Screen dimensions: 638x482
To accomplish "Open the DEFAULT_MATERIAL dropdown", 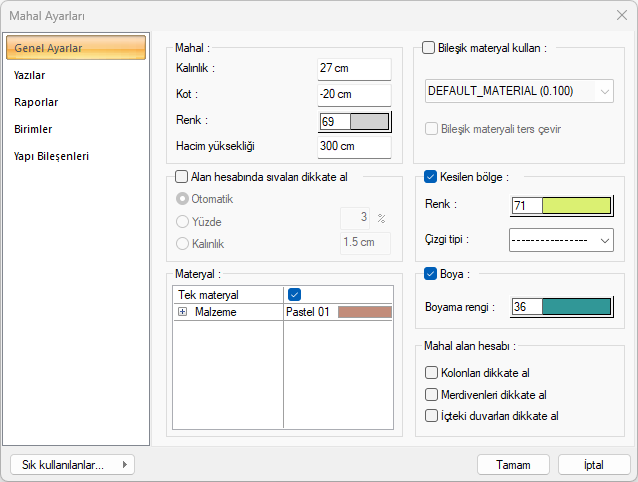I will coord(518,91).
